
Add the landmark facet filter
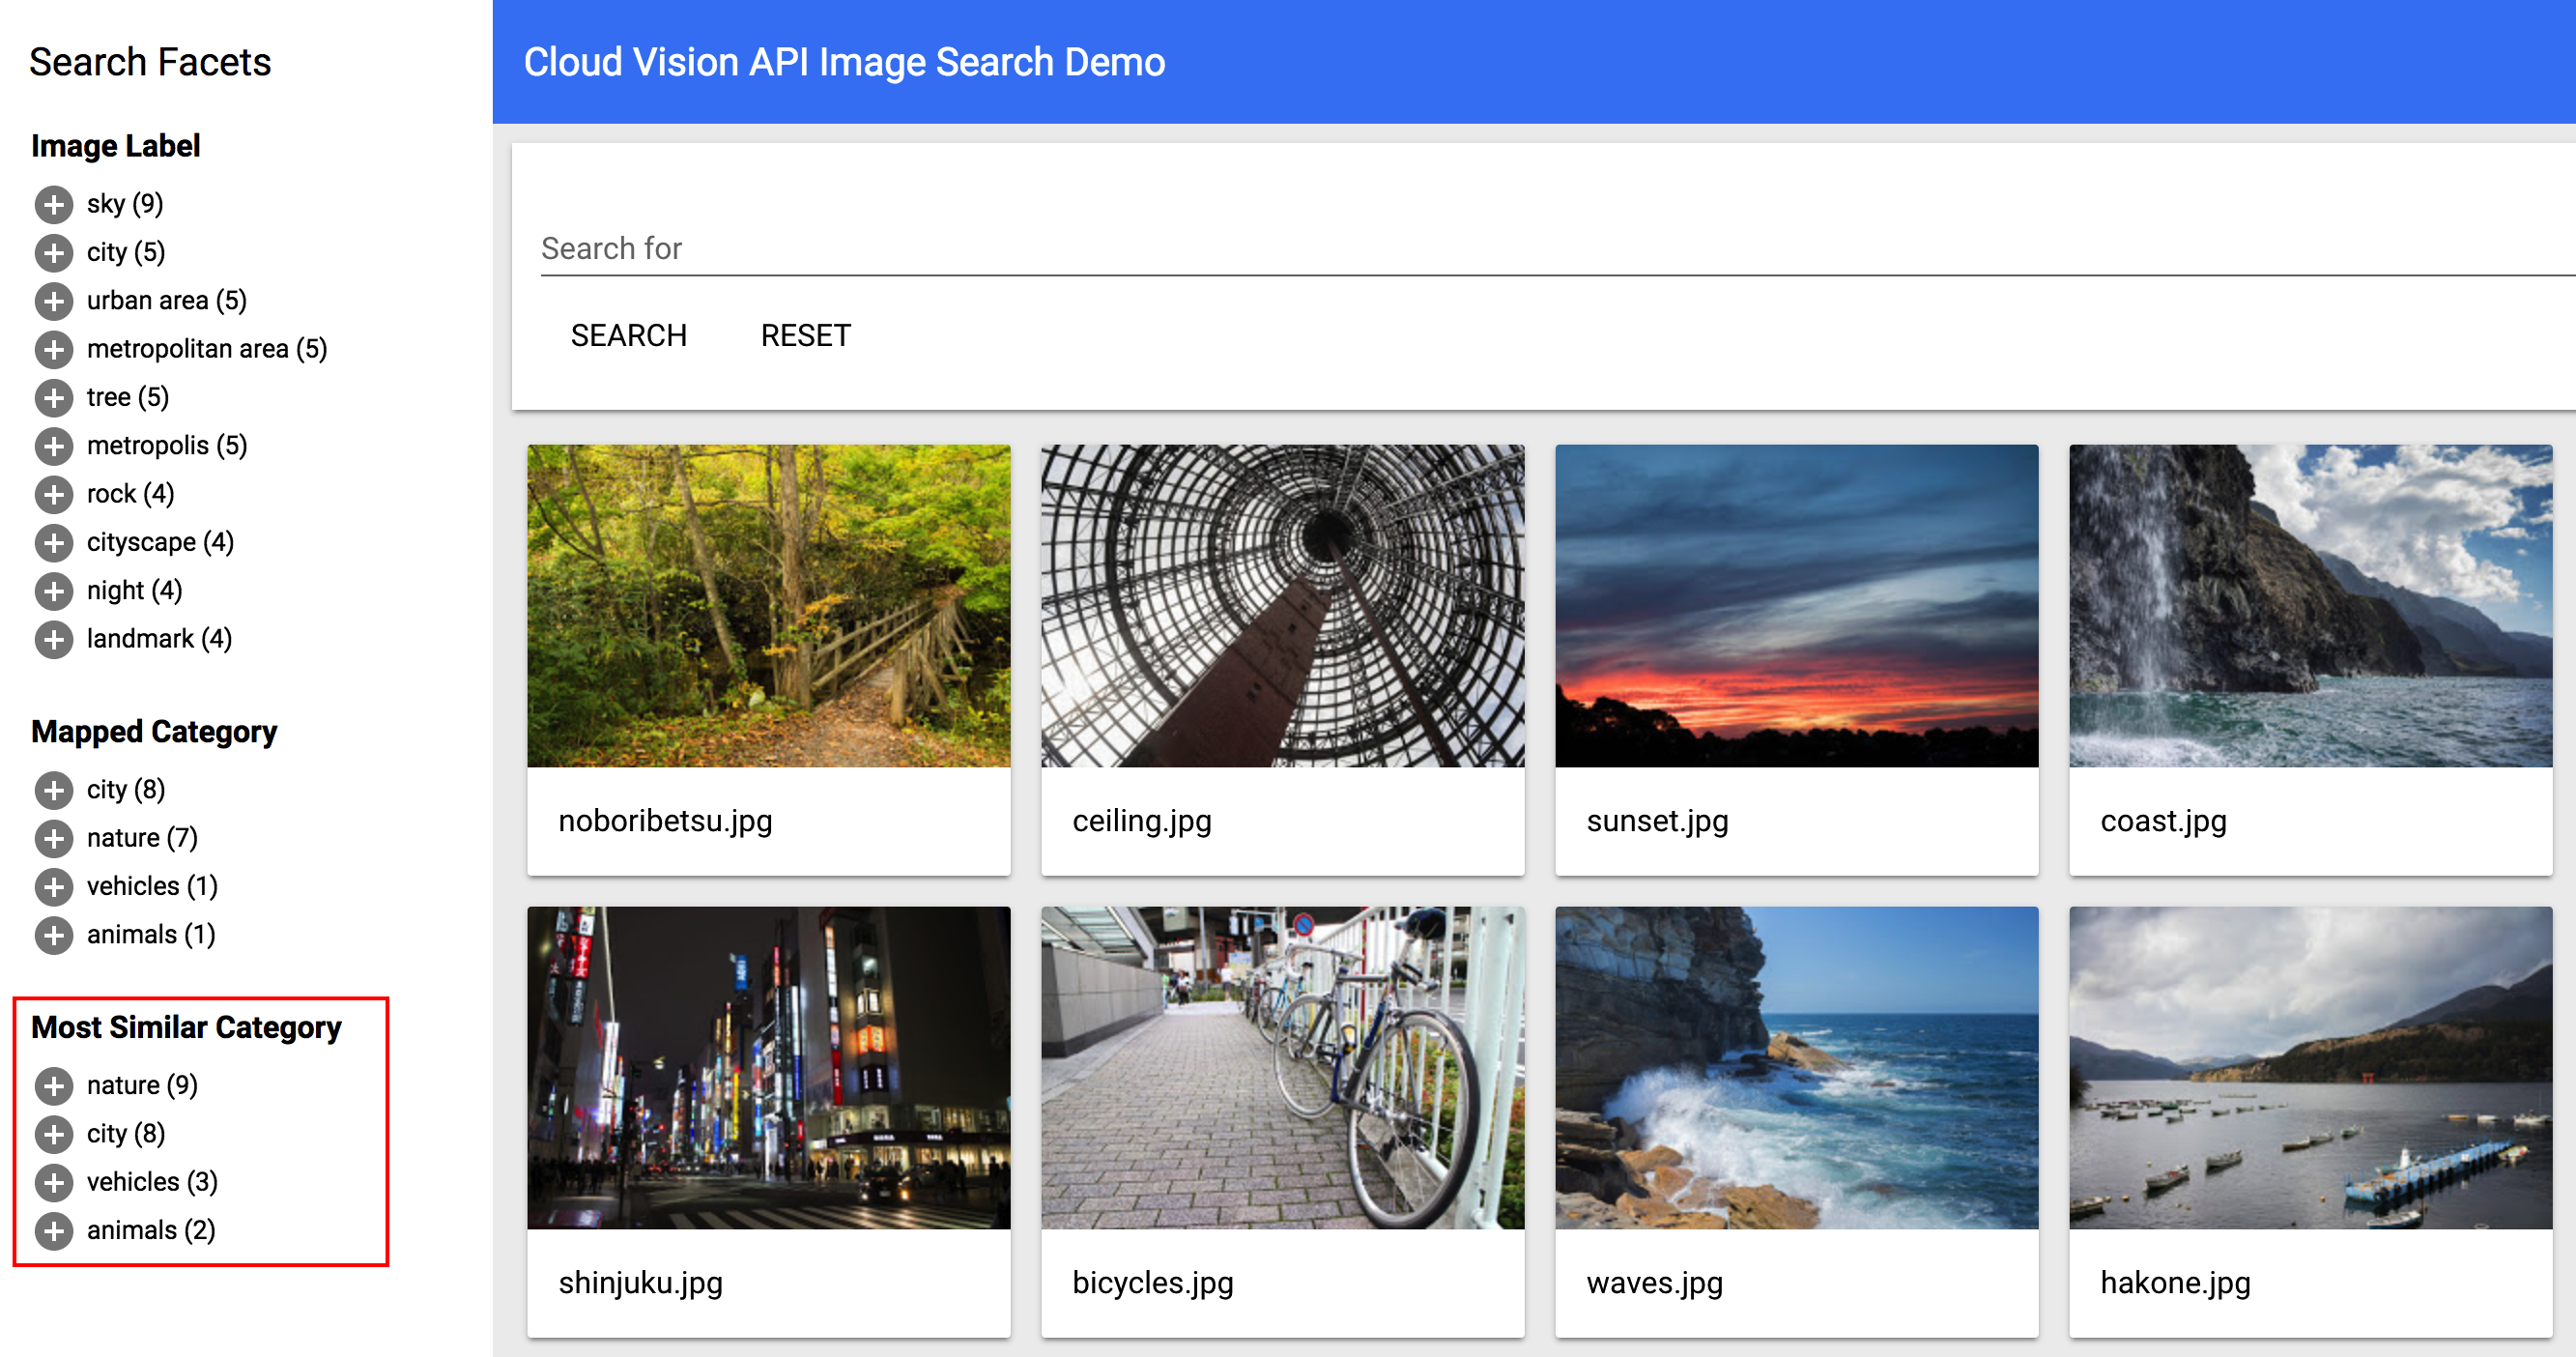[x=54, y=639]
